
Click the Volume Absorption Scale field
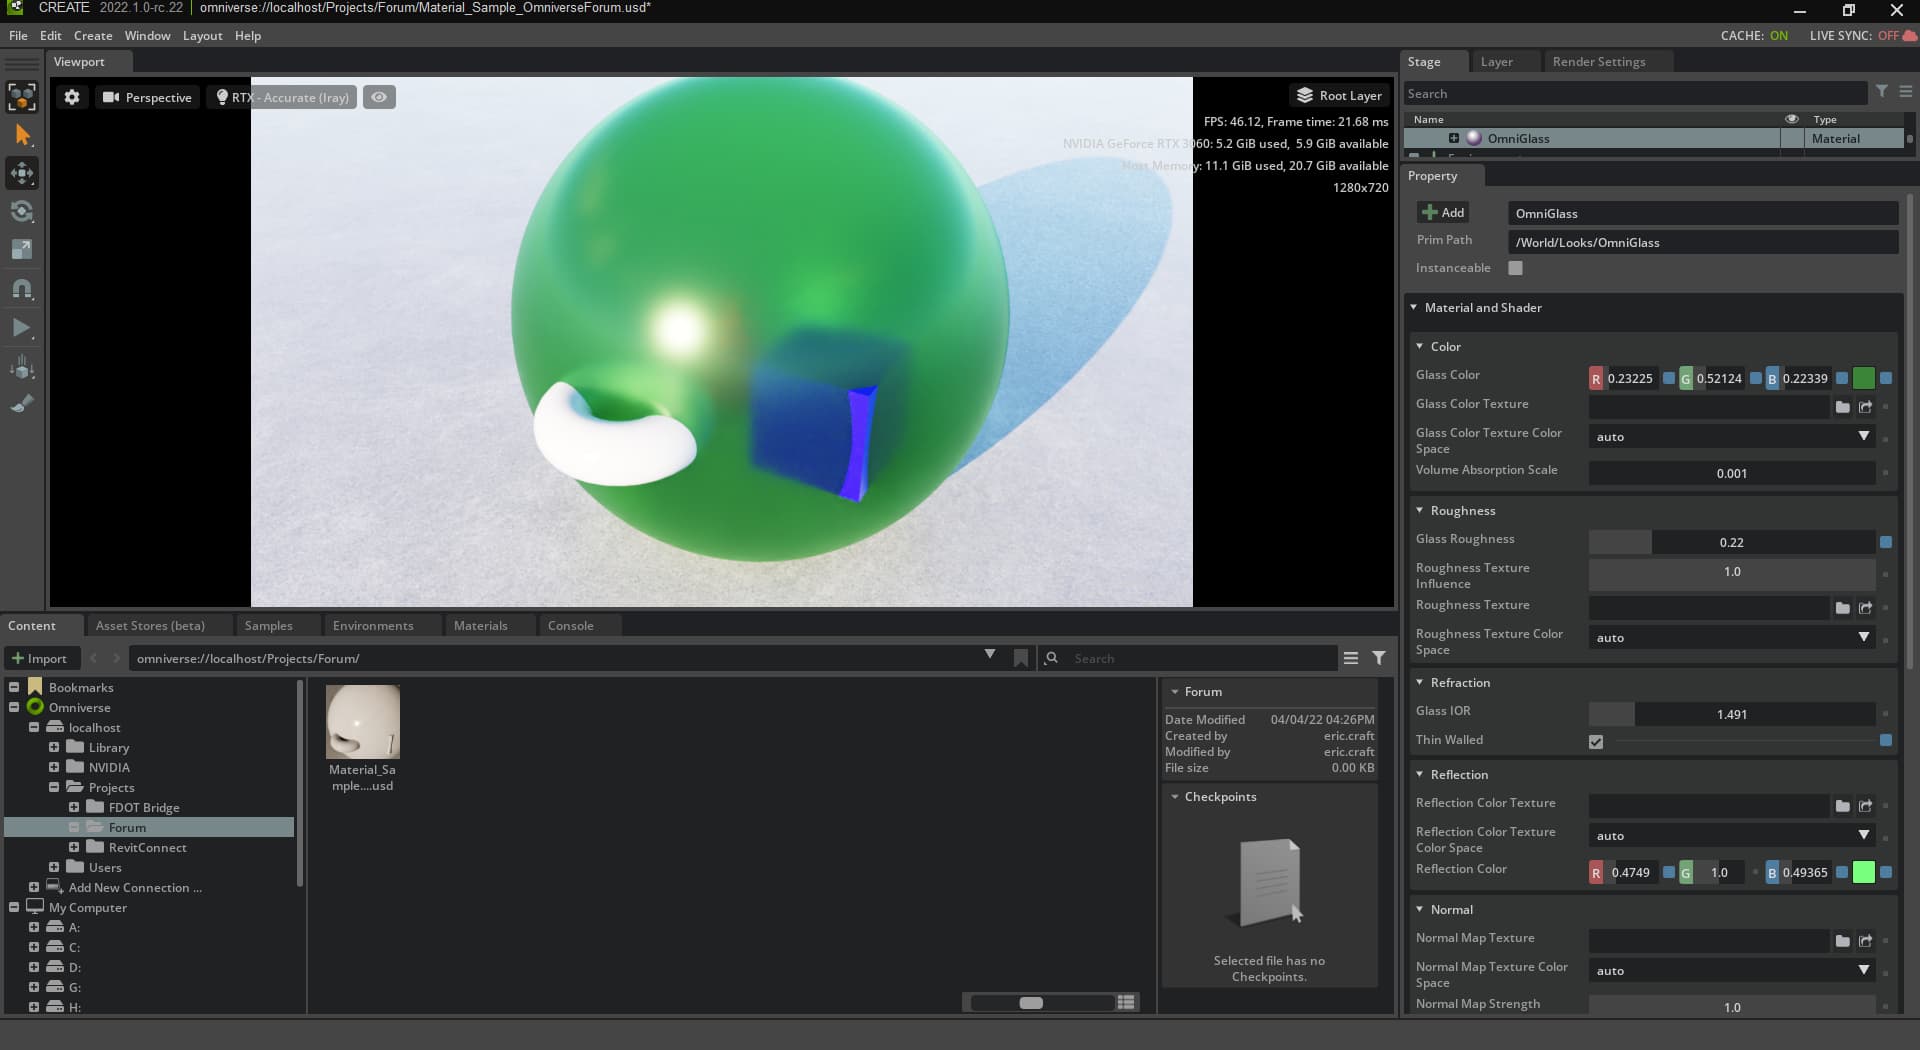pos(1732,473)
